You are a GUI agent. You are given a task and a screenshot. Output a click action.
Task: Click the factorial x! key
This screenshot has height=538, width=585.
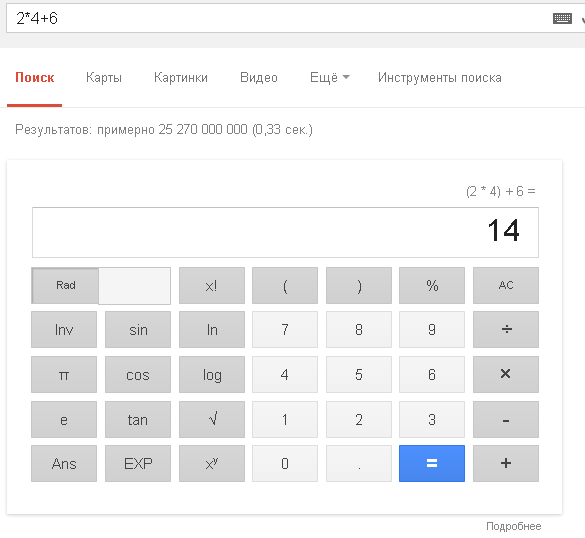click(212, 285)
